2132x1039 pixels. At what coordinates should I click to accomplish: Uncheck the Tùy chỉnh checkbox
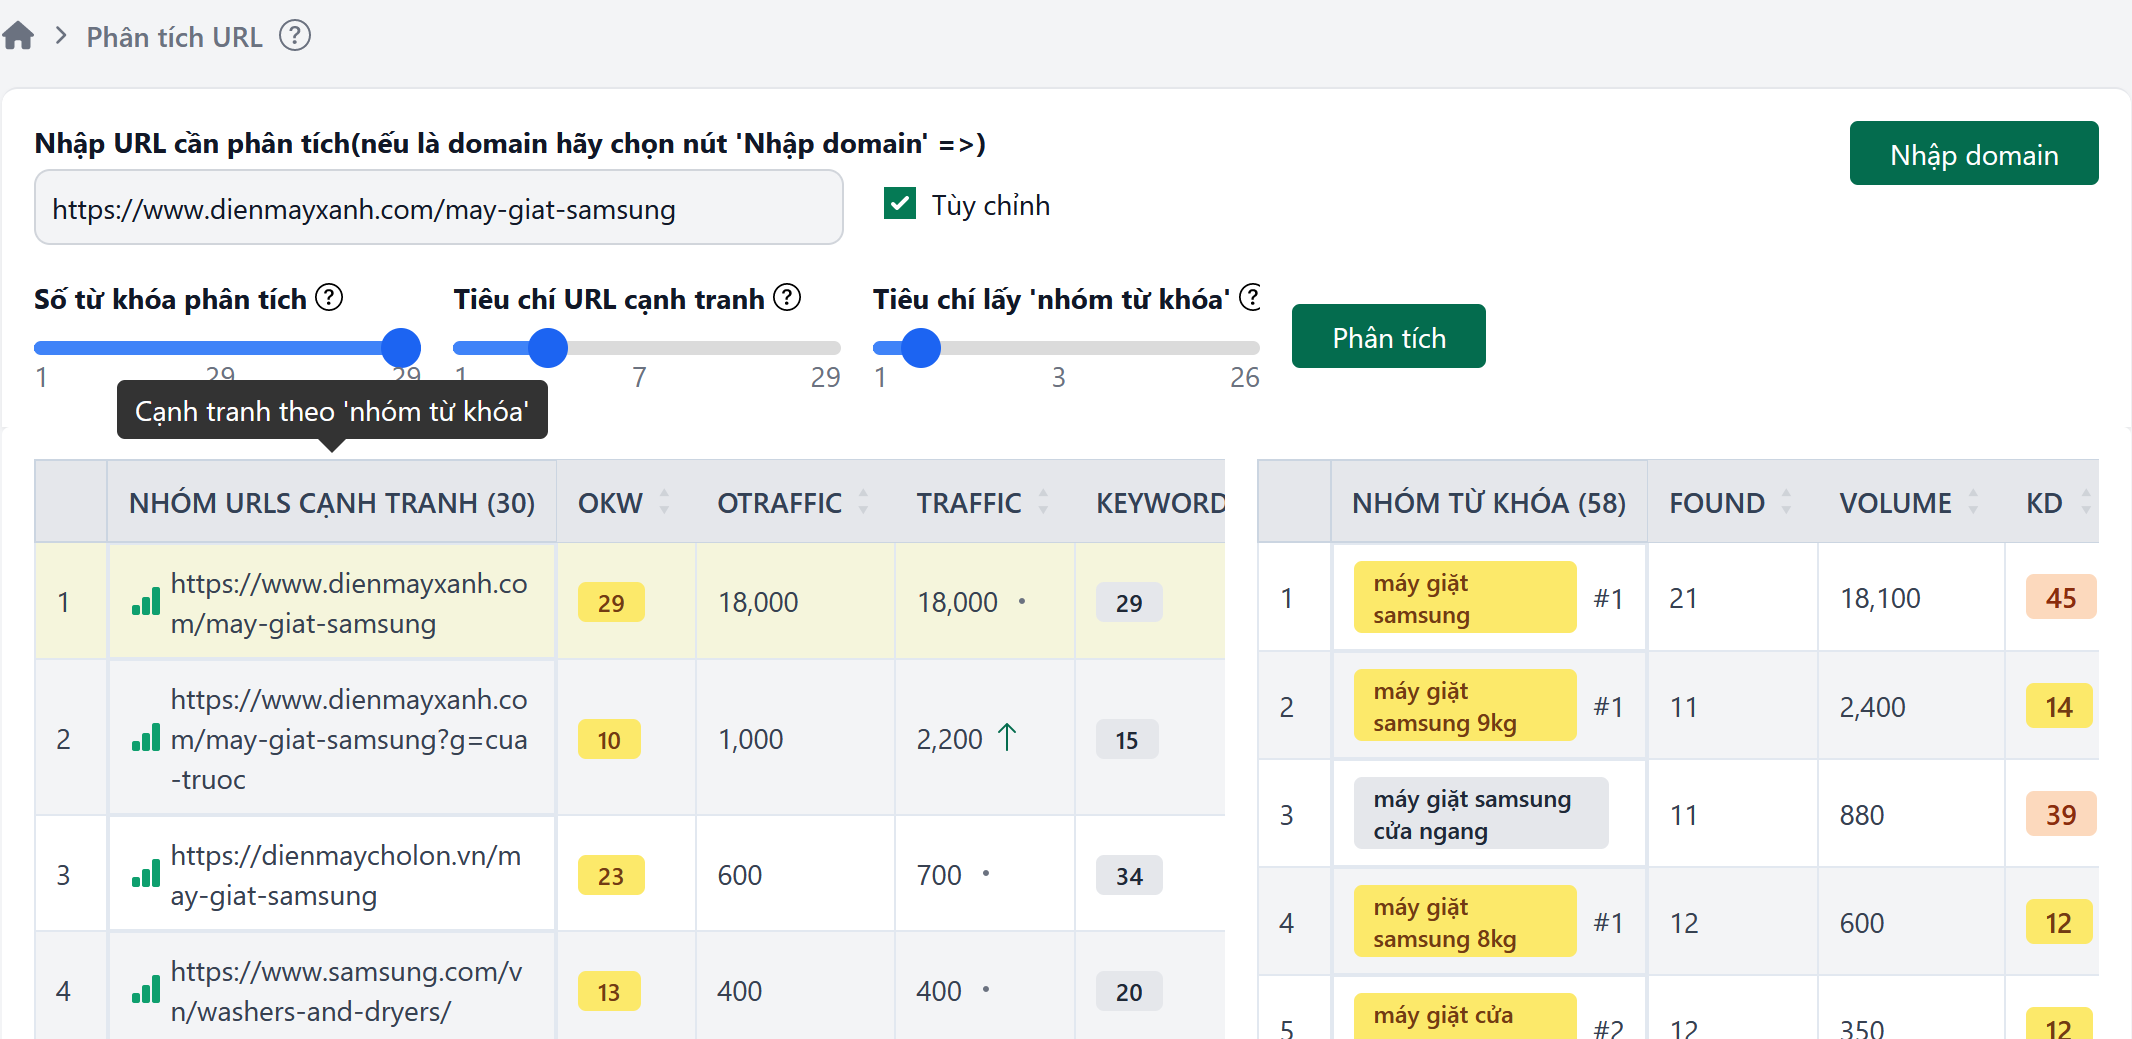900,204
